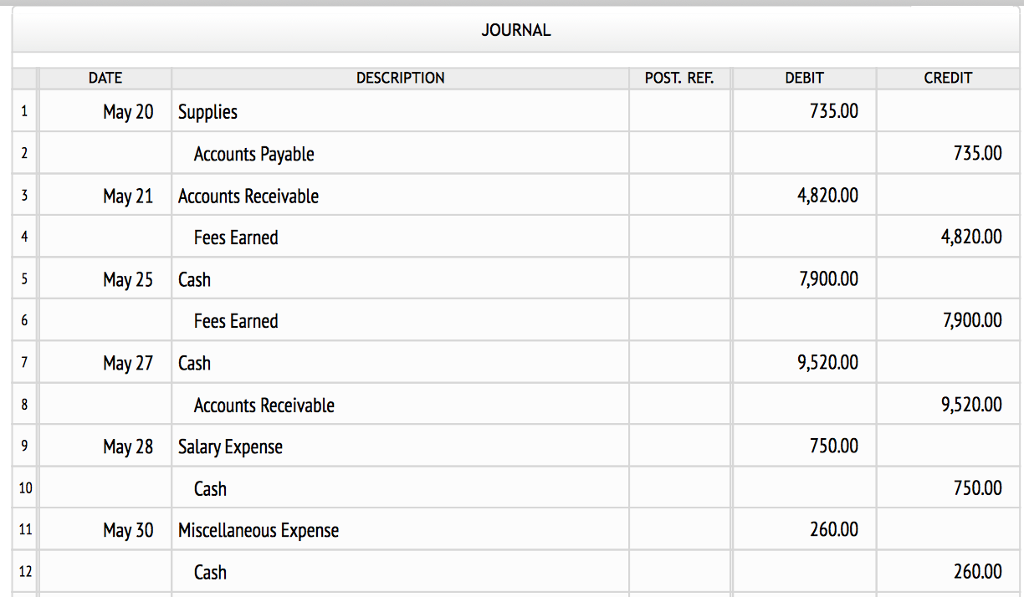Click the 9,520.00 credit amount
This screenshot has height=597, width=1024.
(x=950, y=404)
